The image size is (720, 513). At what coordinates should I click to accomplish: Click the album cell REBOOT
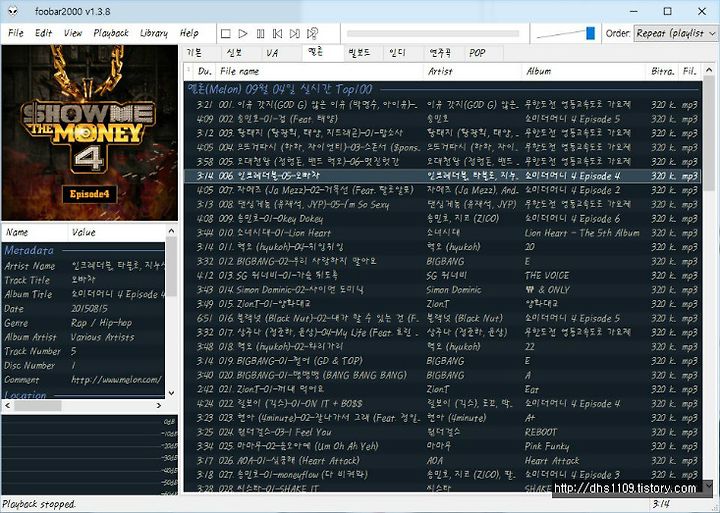(541, 432)
